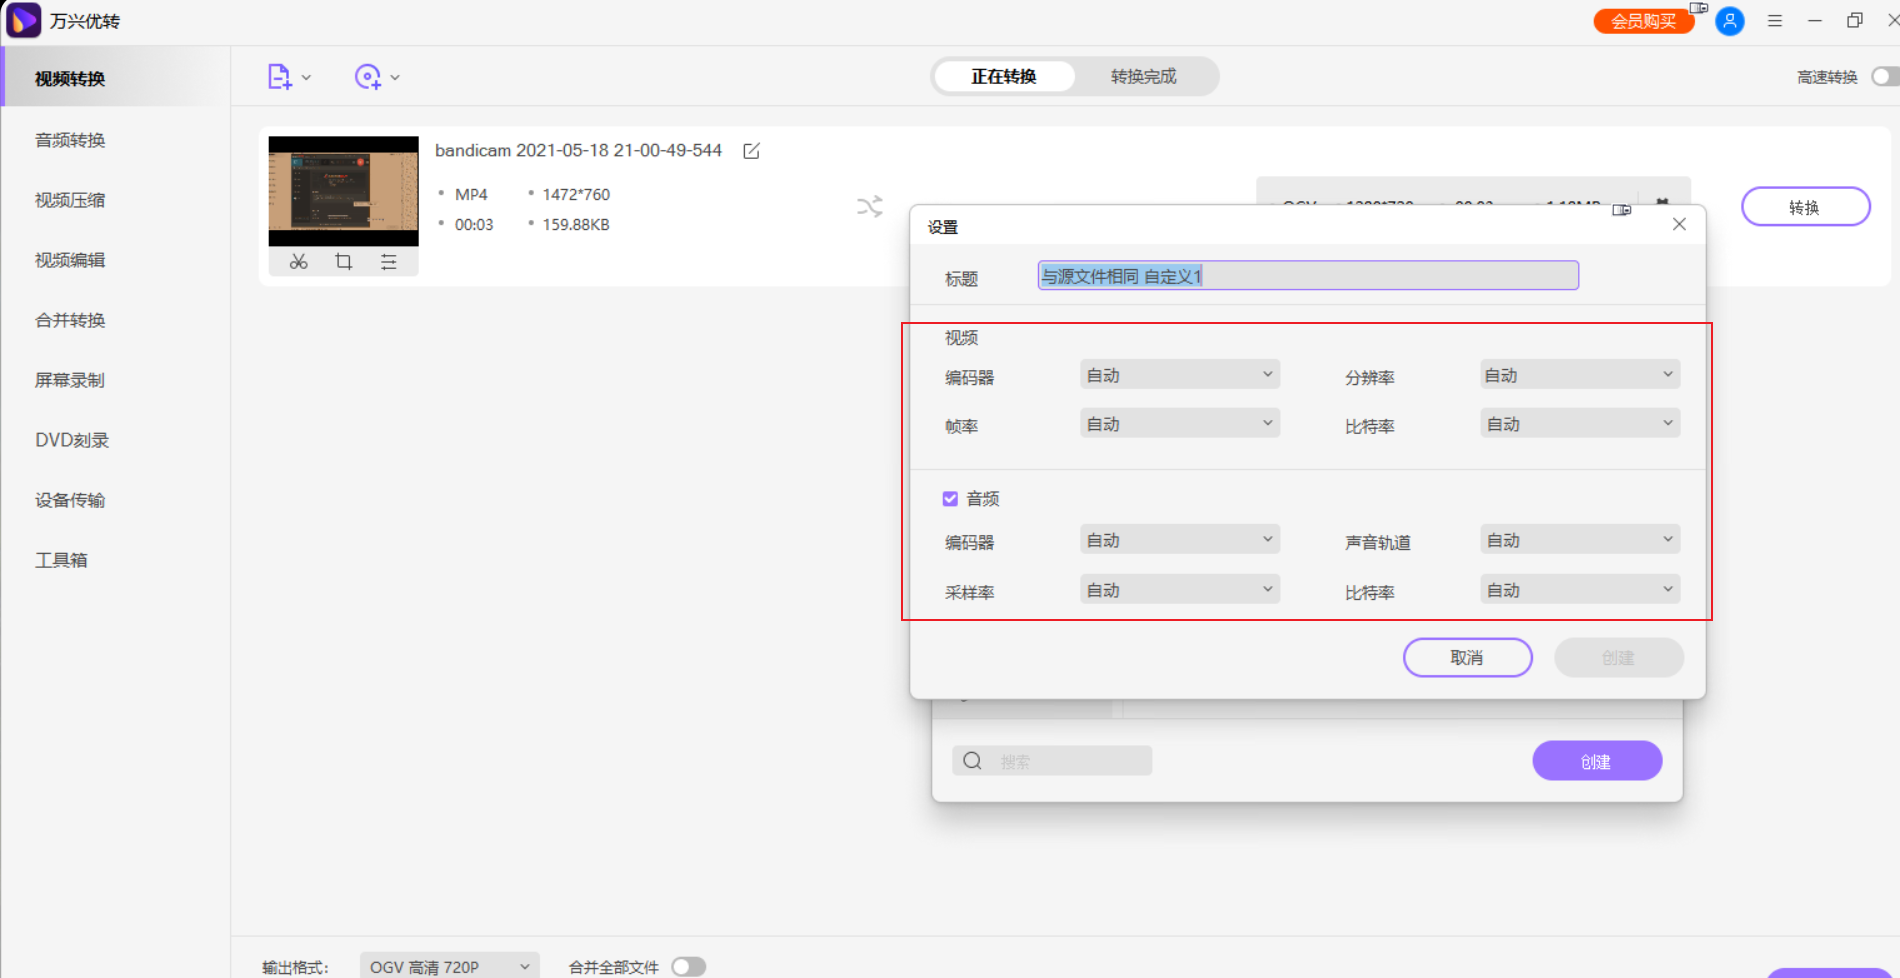Screen dimensions: 1900x978
Task: Click the add file icon
Action: (x=279, y=77)
